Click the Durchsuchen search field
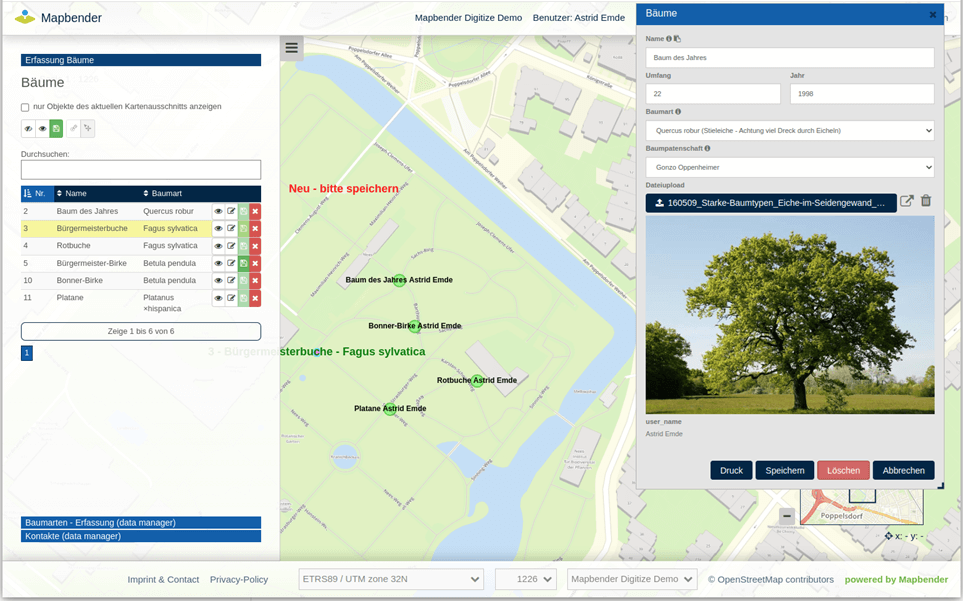The width and height of the screenshot is (963, 601). click(x=140, y=170)
